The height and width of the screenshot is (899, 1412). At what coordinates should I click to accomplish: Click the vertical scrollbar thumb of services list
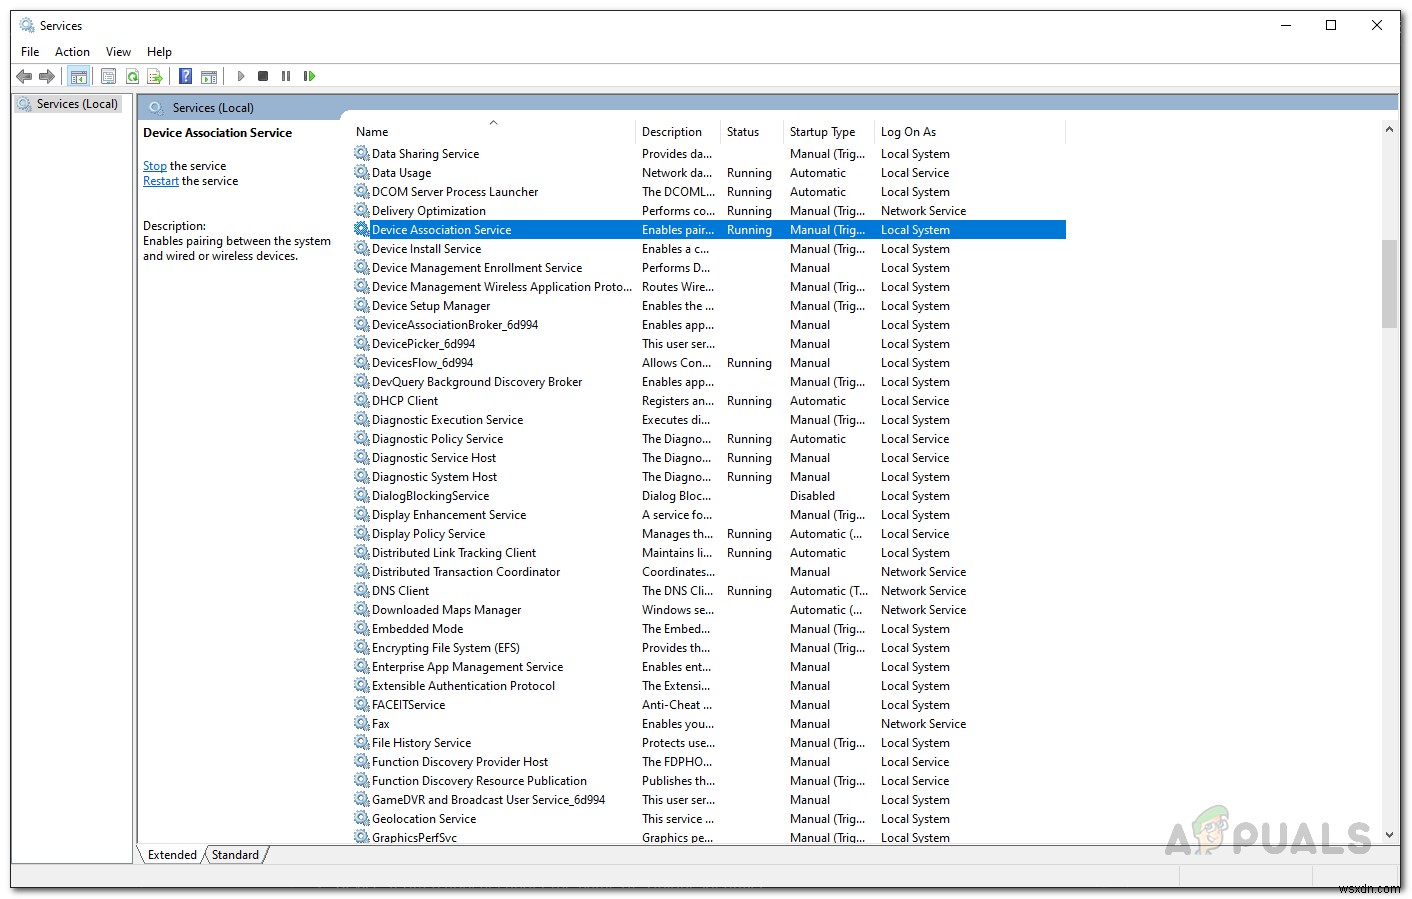click(1389, 284)
